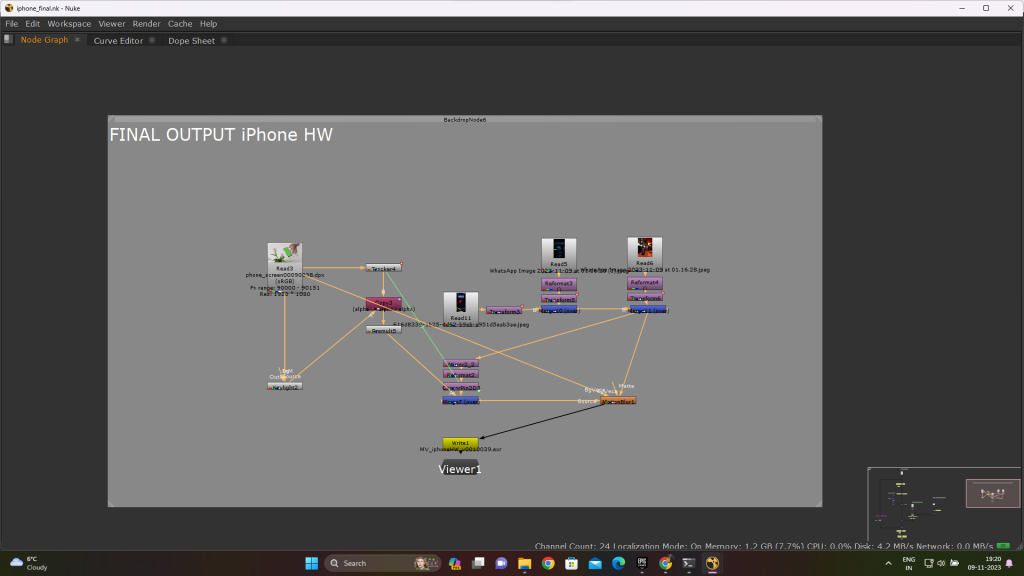
Task: Select the CornerPin2D node
Action: [461, 387]
